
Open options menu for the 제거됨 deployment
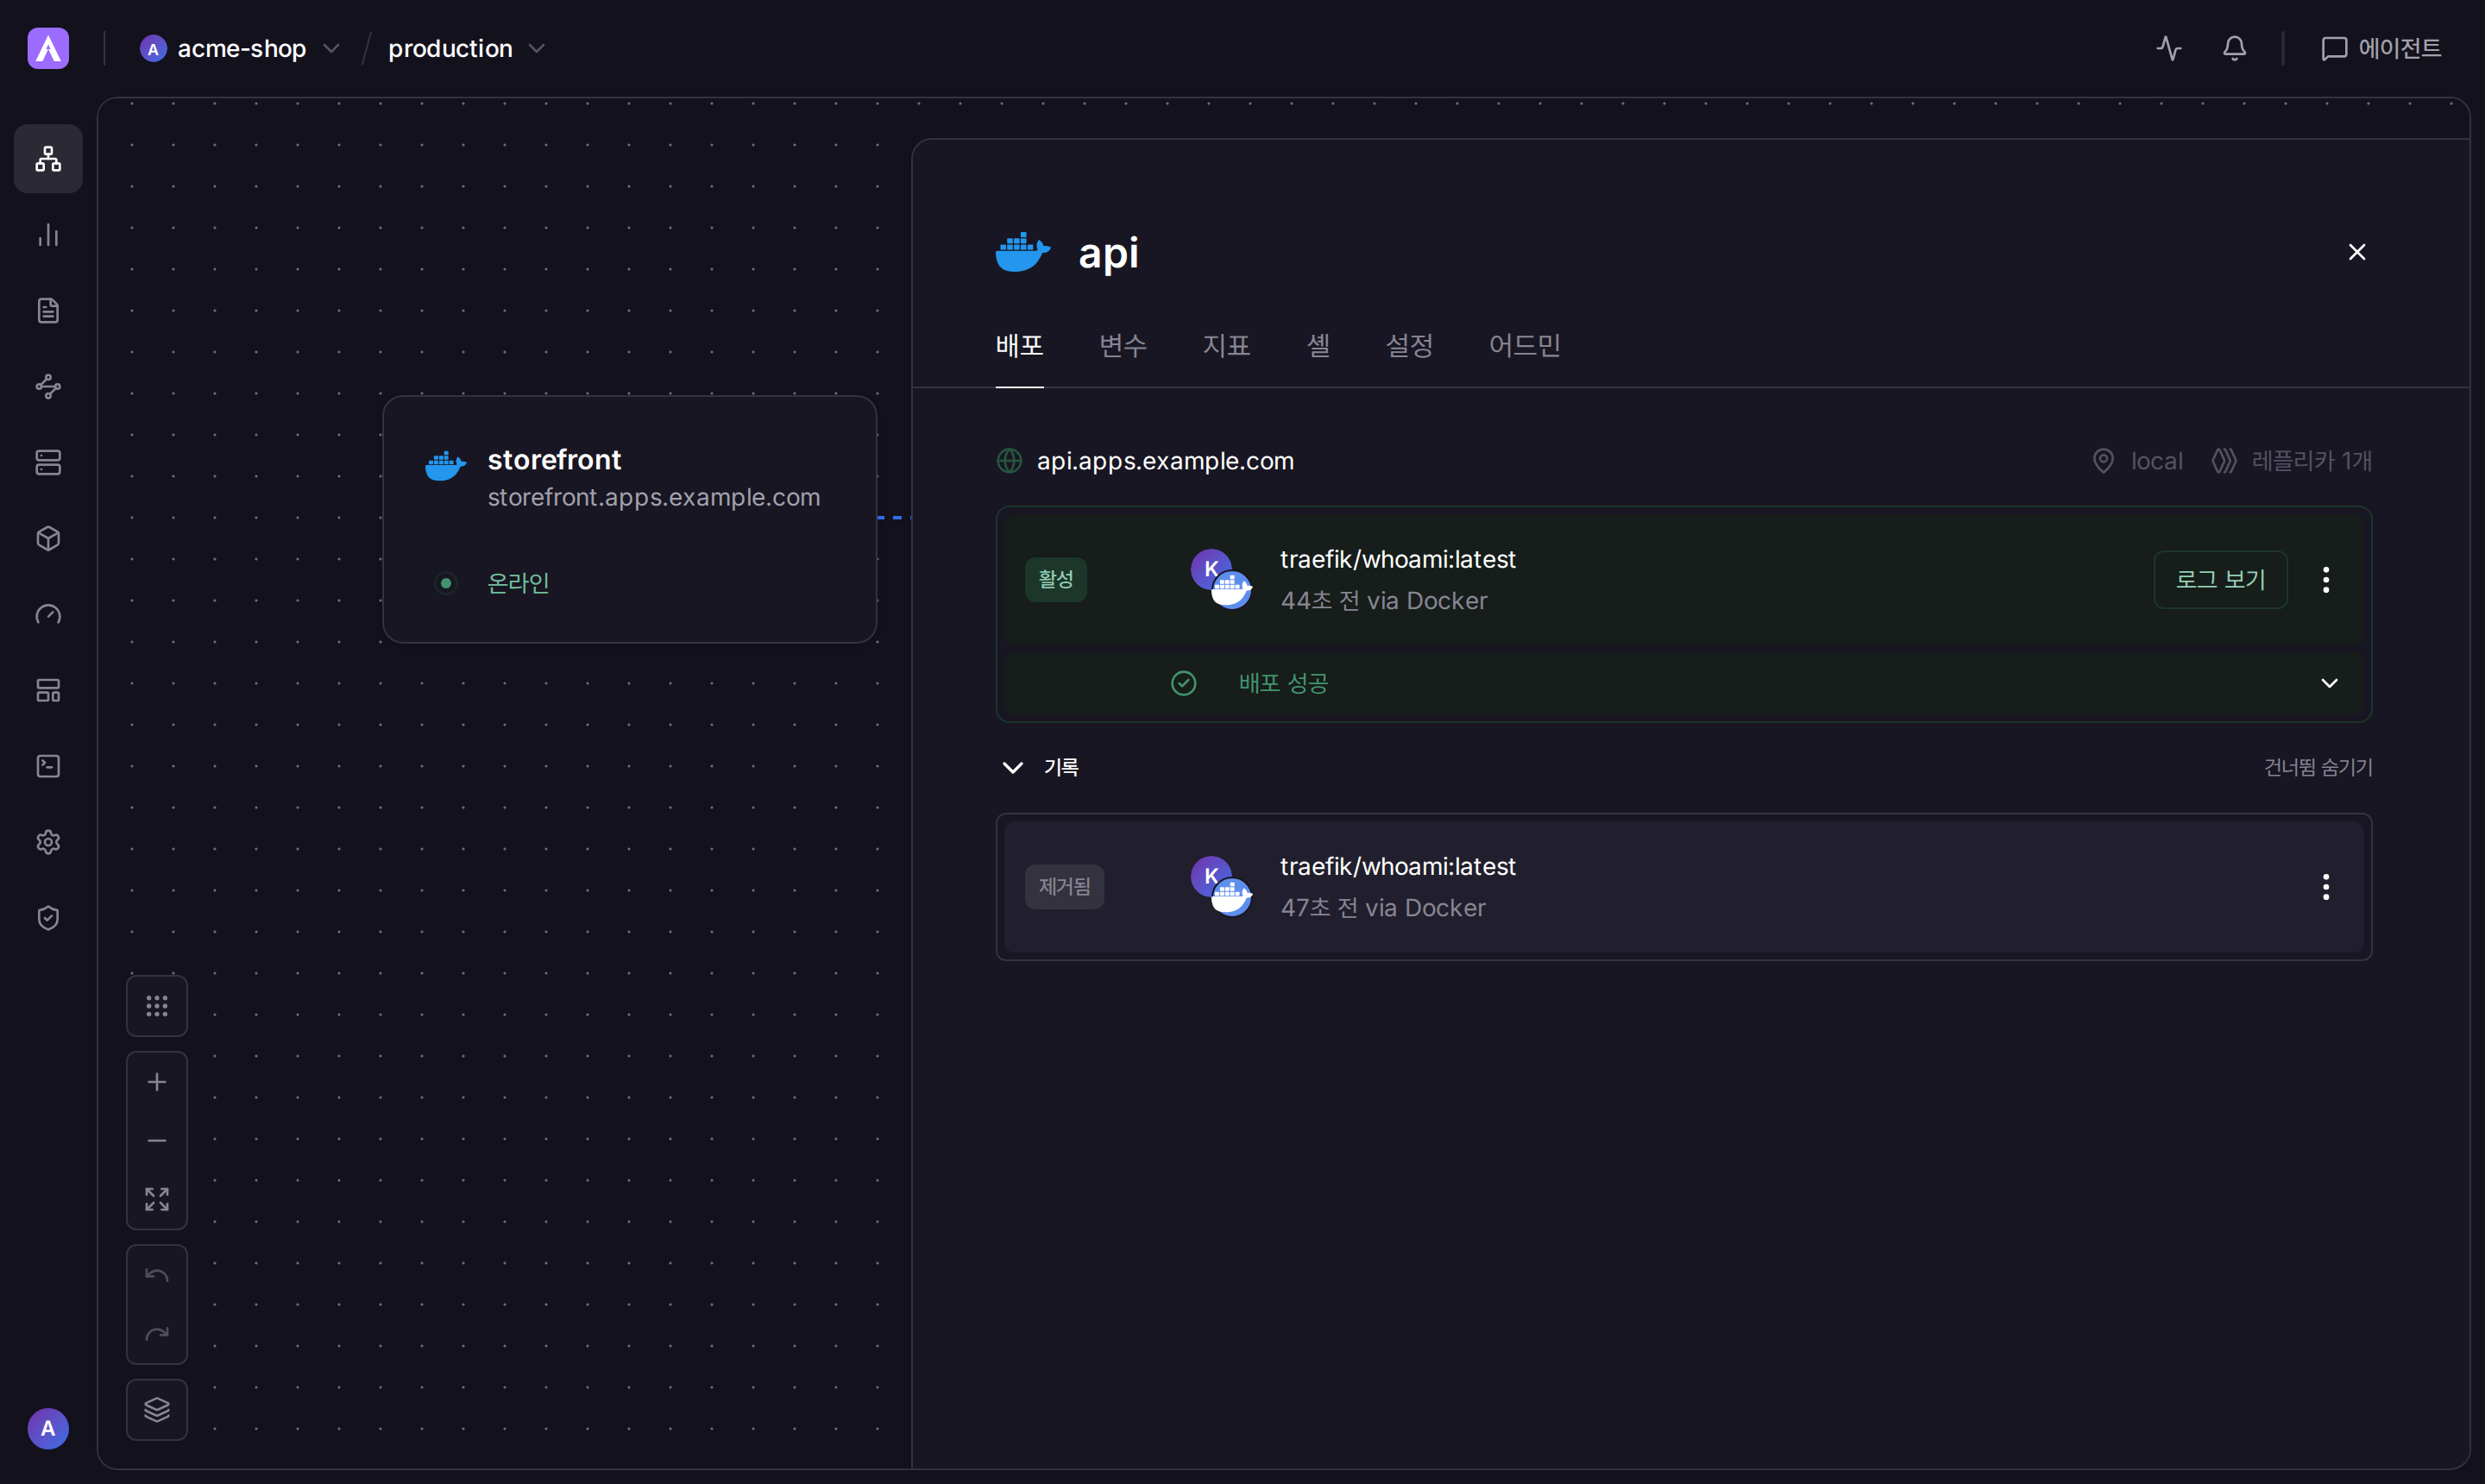2326,887
